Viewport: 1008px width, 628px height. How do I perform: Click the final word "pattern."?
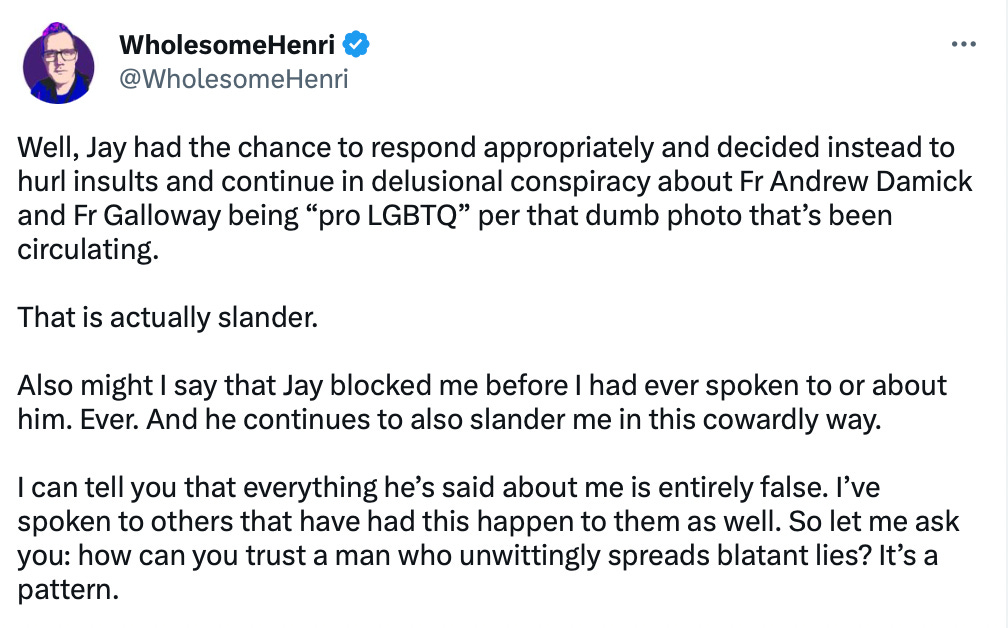click(x=68, y=589)
